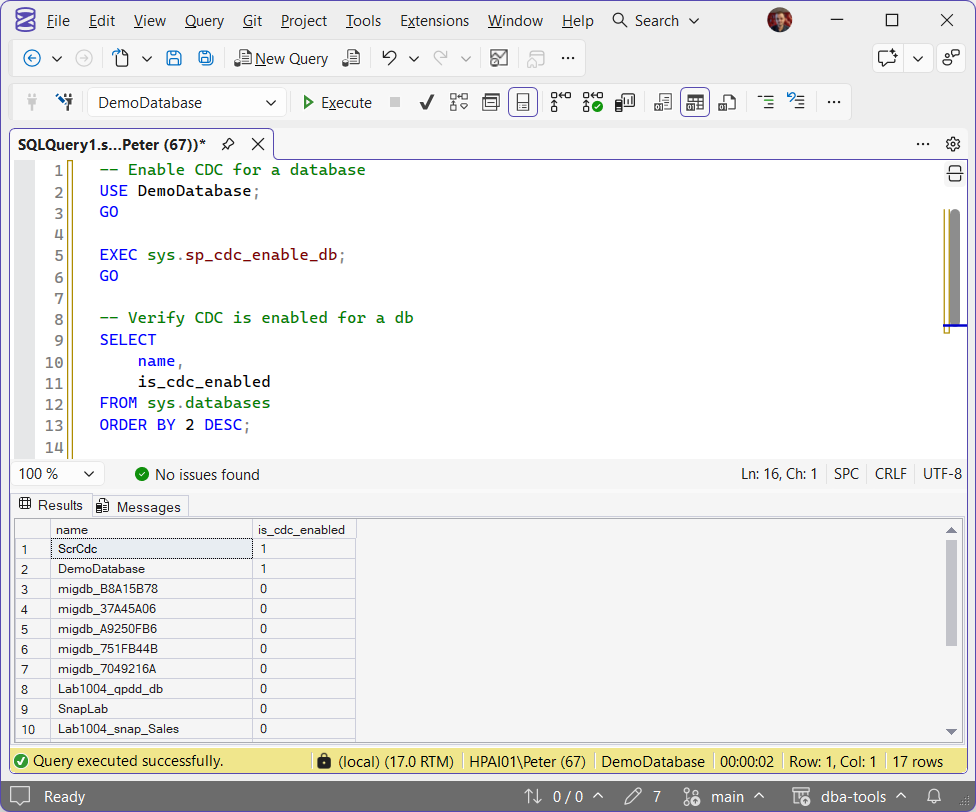
Task: Click the Navigate Backward arrow icon
Action: tap(32, 58)
